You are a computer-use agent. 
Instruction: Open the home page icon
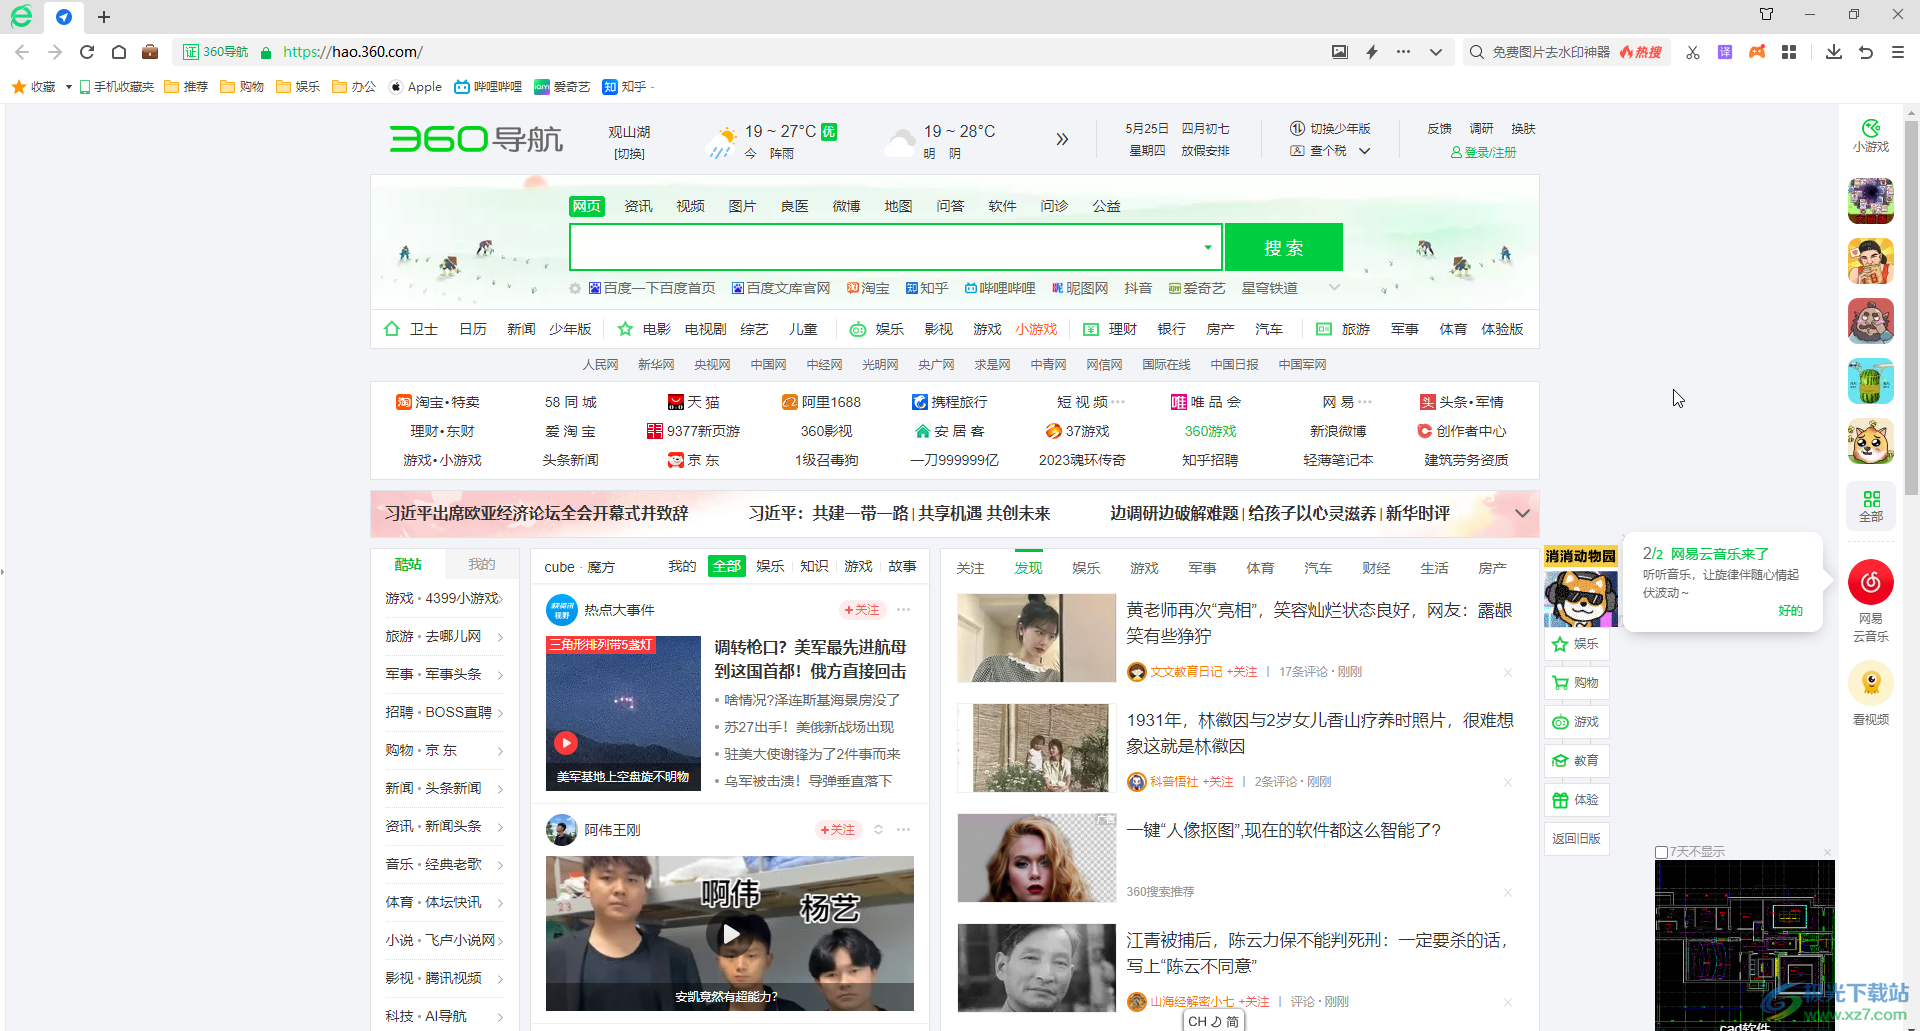pyautogui.click(x=119, y=52)
